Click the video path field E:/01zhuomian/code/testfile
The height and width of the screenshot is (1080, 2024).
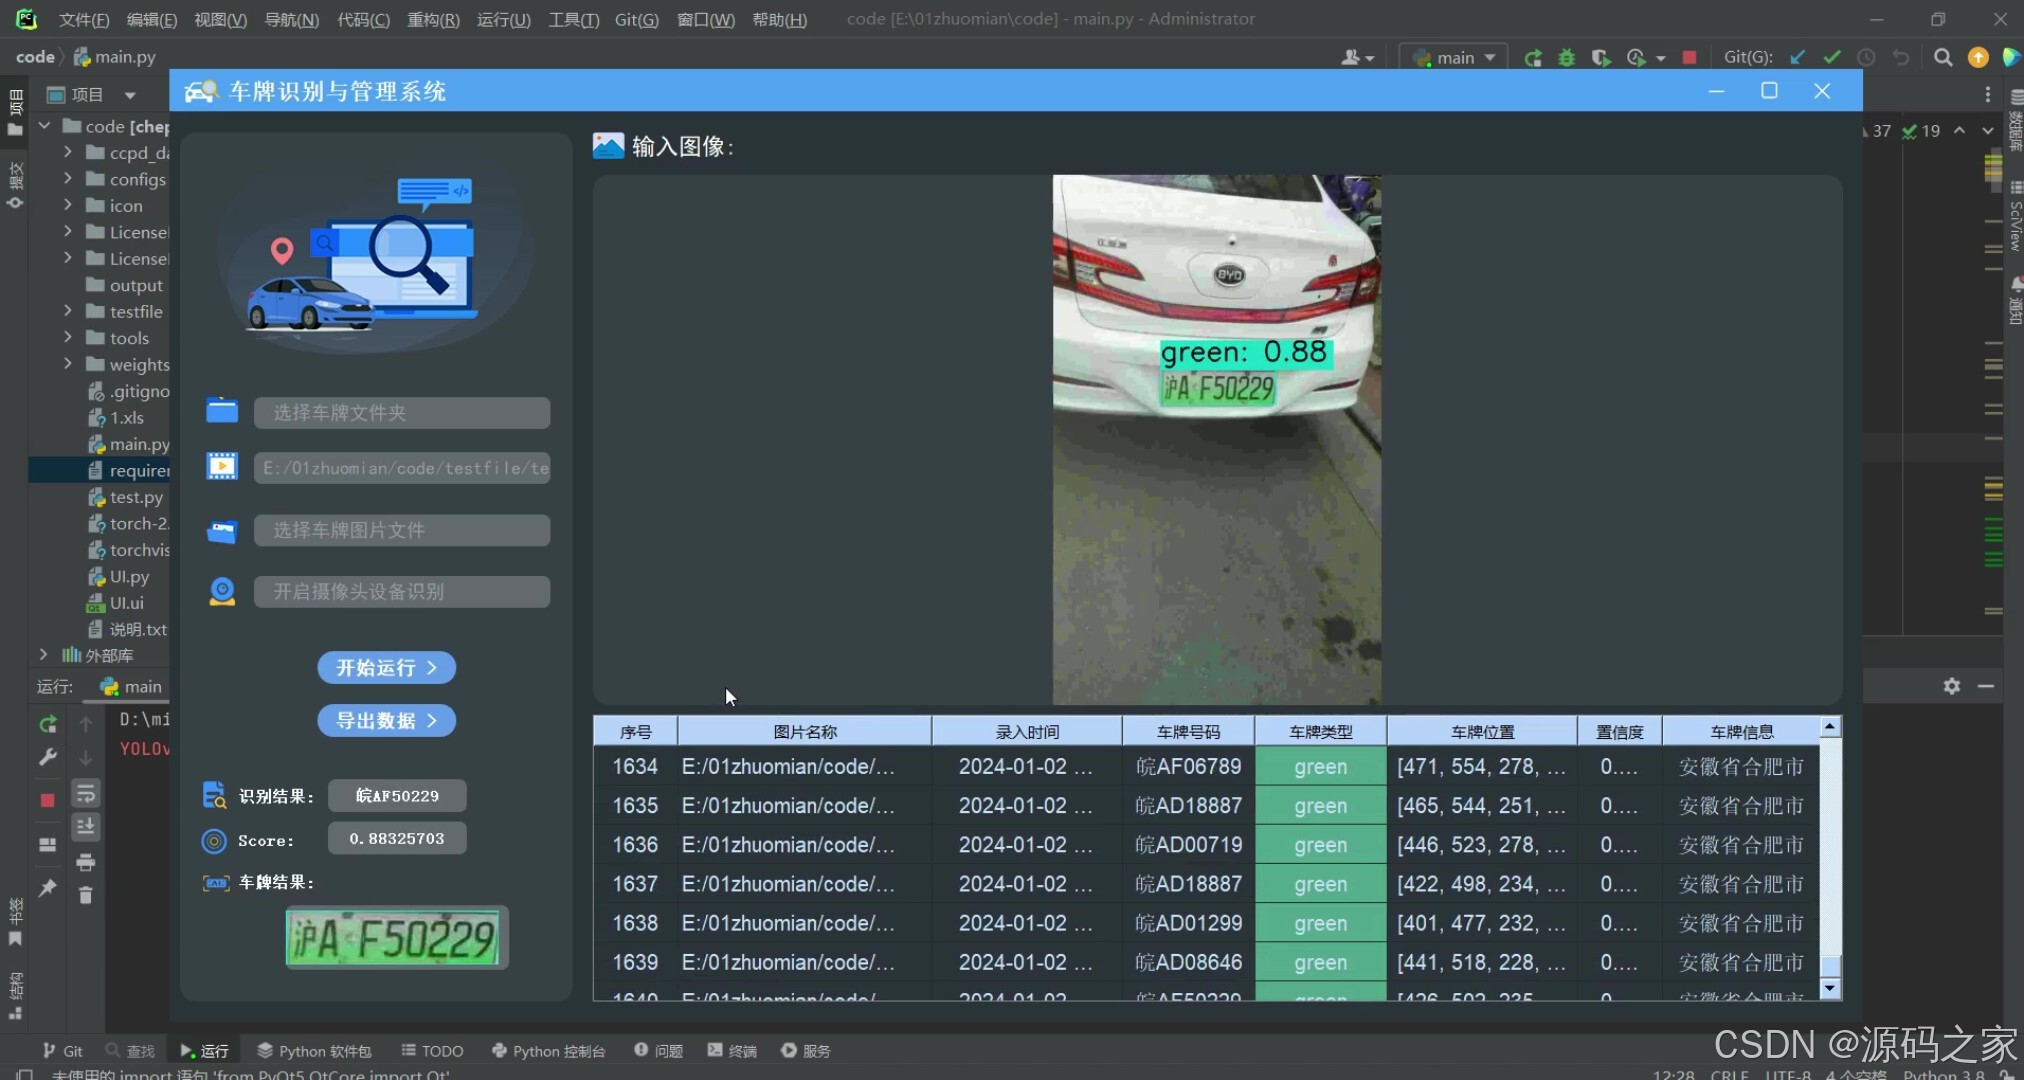point(401,468)
